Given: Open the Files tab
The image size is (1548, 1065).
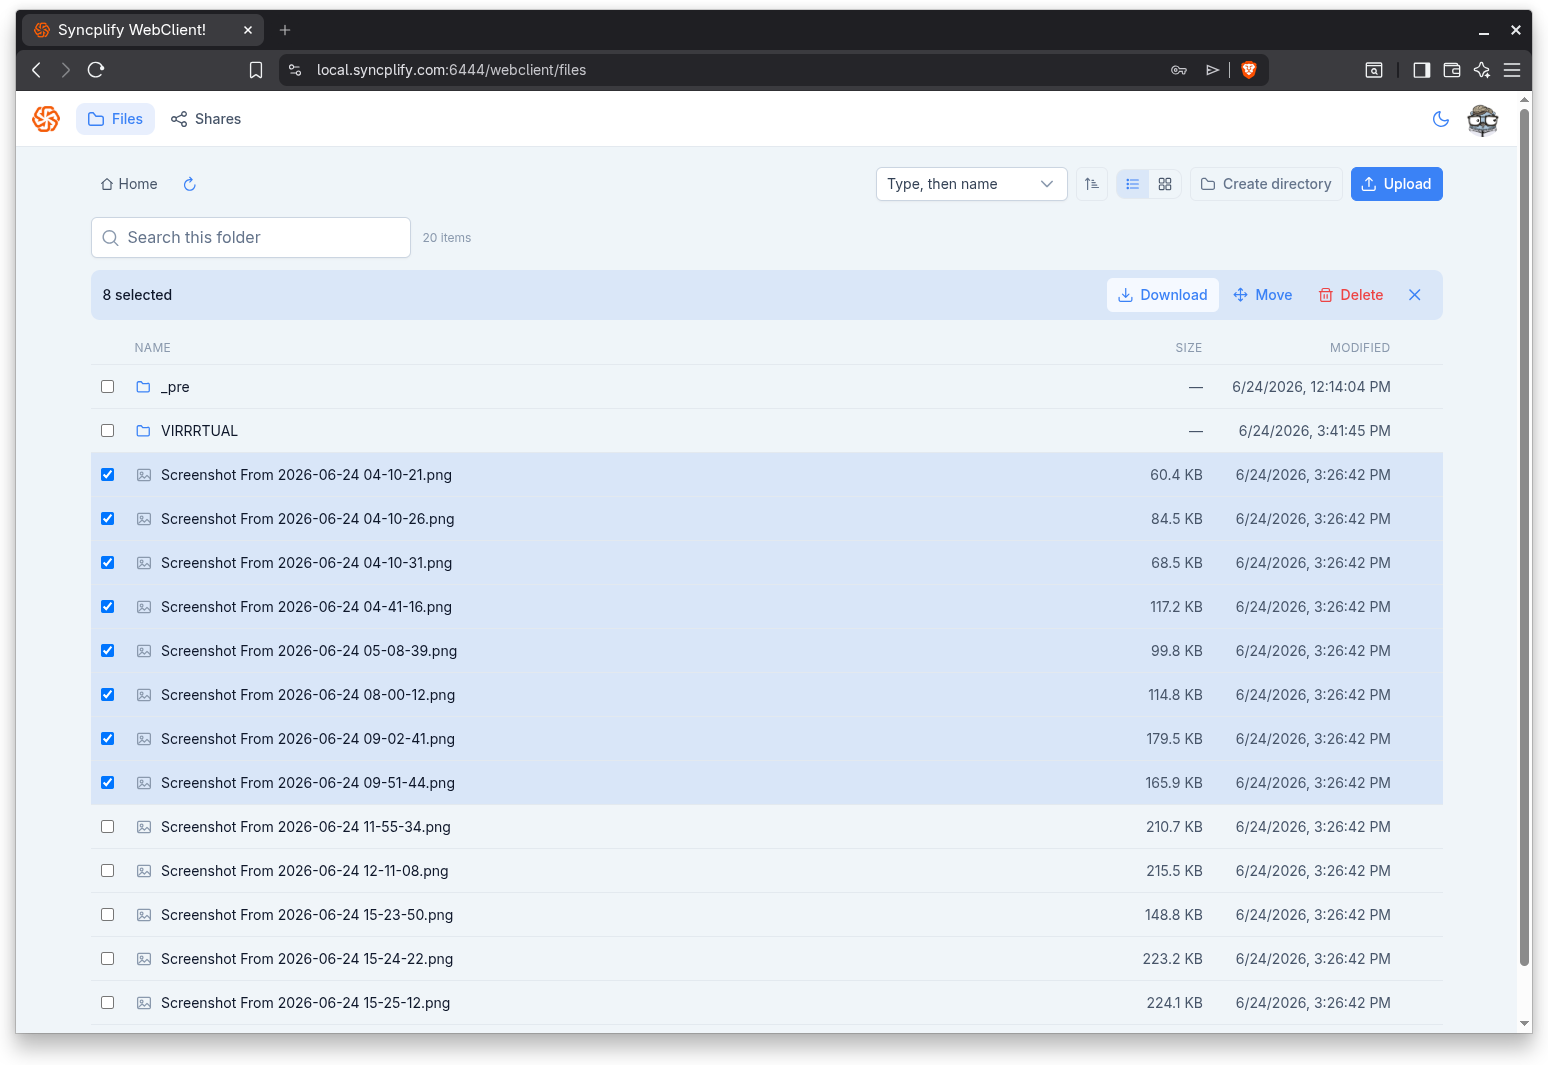Looking at the screenshot, I should [x=115, y=119].
